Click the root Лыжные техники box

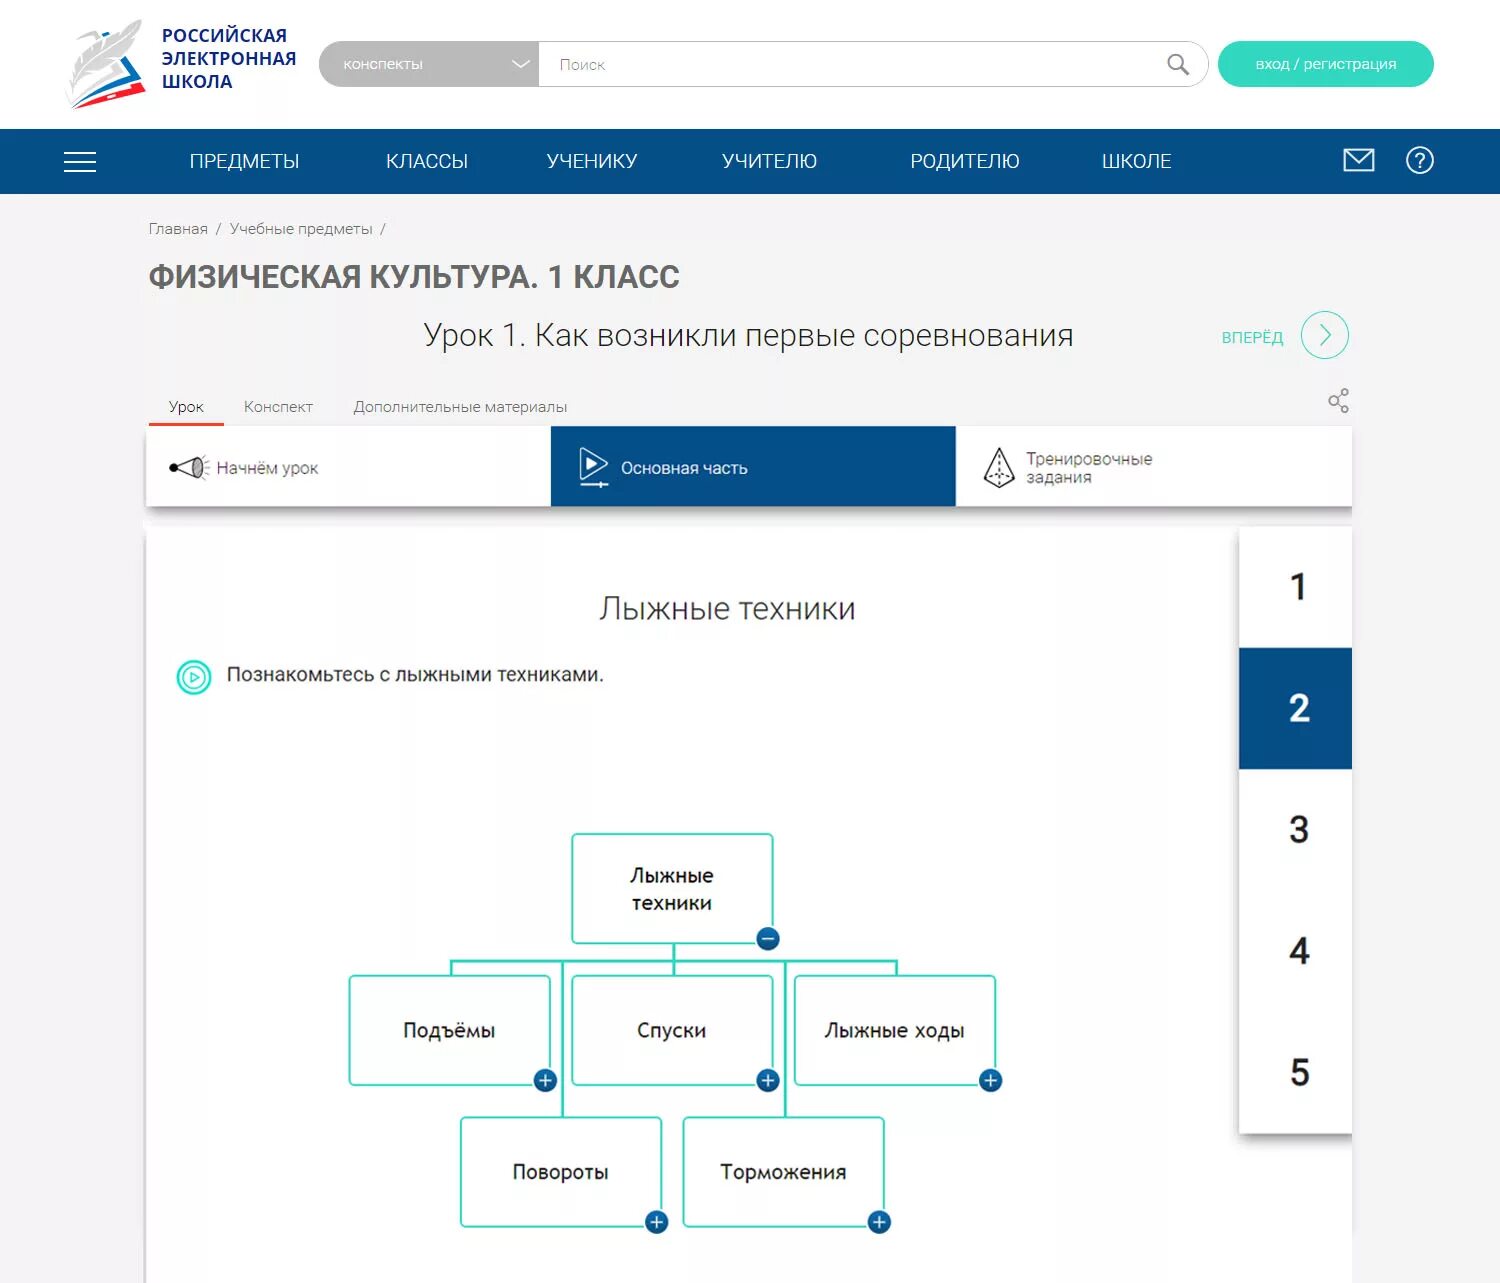click(x=672, y=889)
